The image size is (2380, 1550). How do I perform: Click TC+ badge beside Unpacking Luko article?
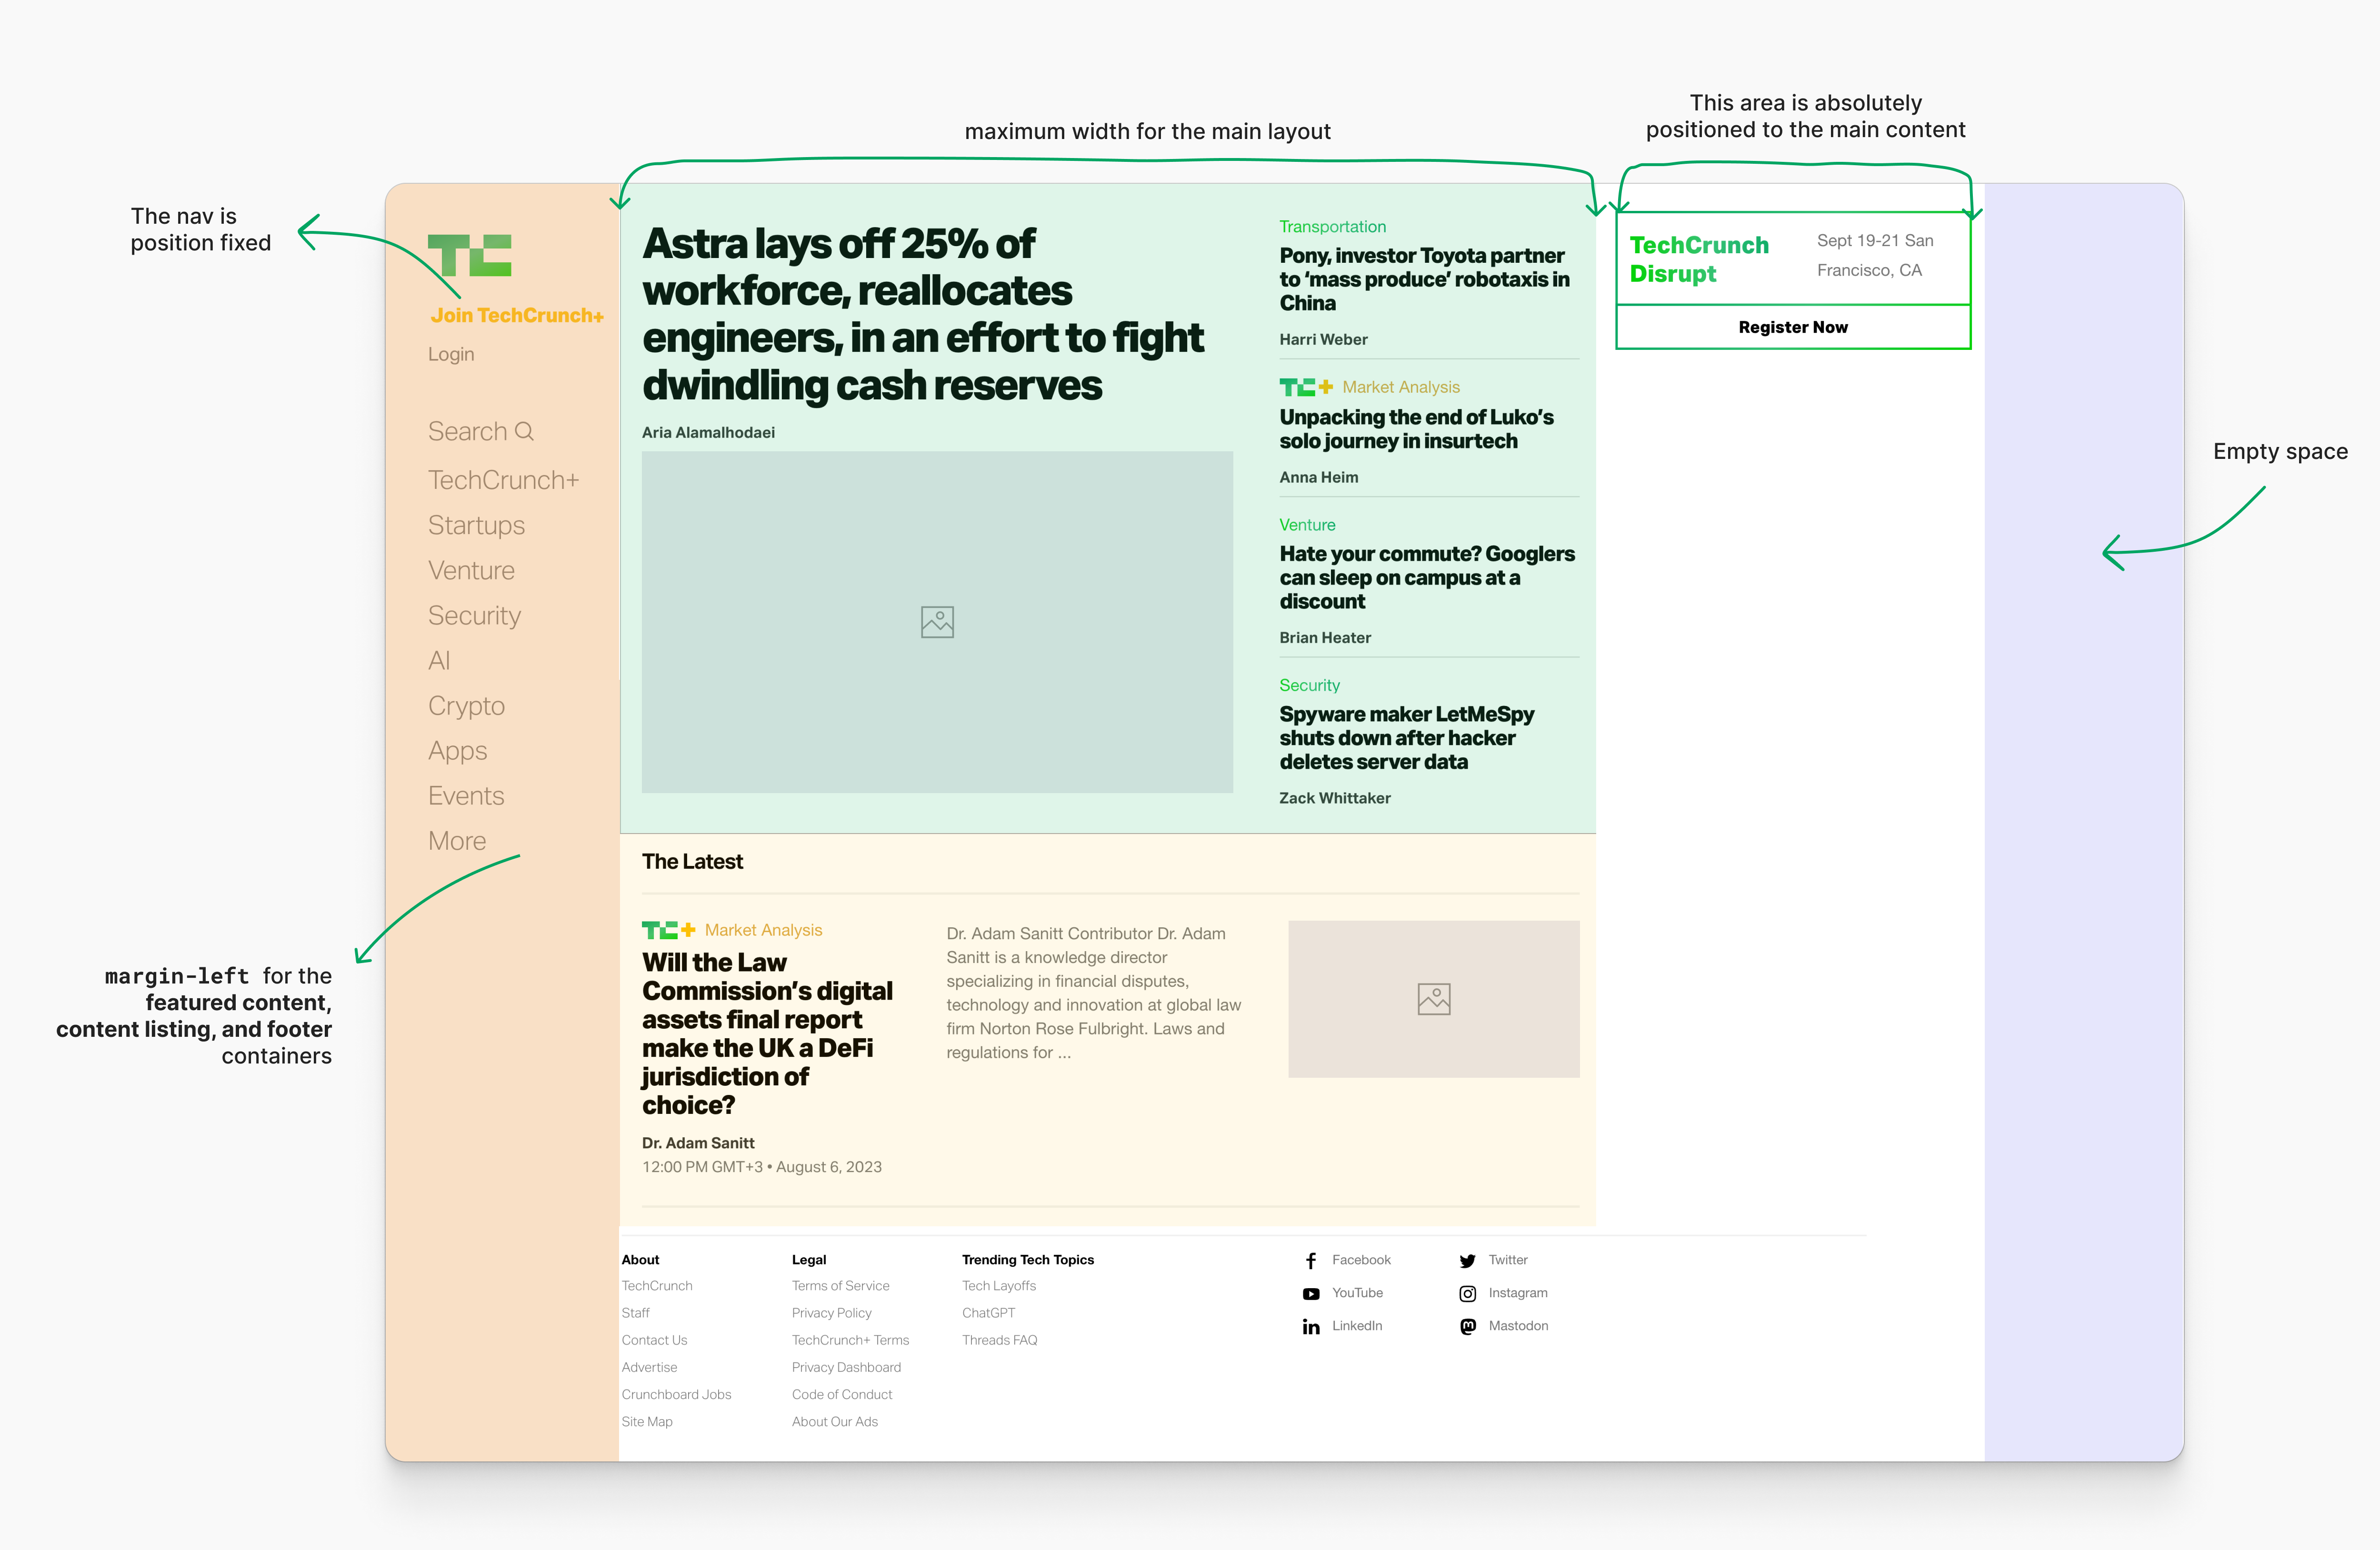tap(1305, 387)
